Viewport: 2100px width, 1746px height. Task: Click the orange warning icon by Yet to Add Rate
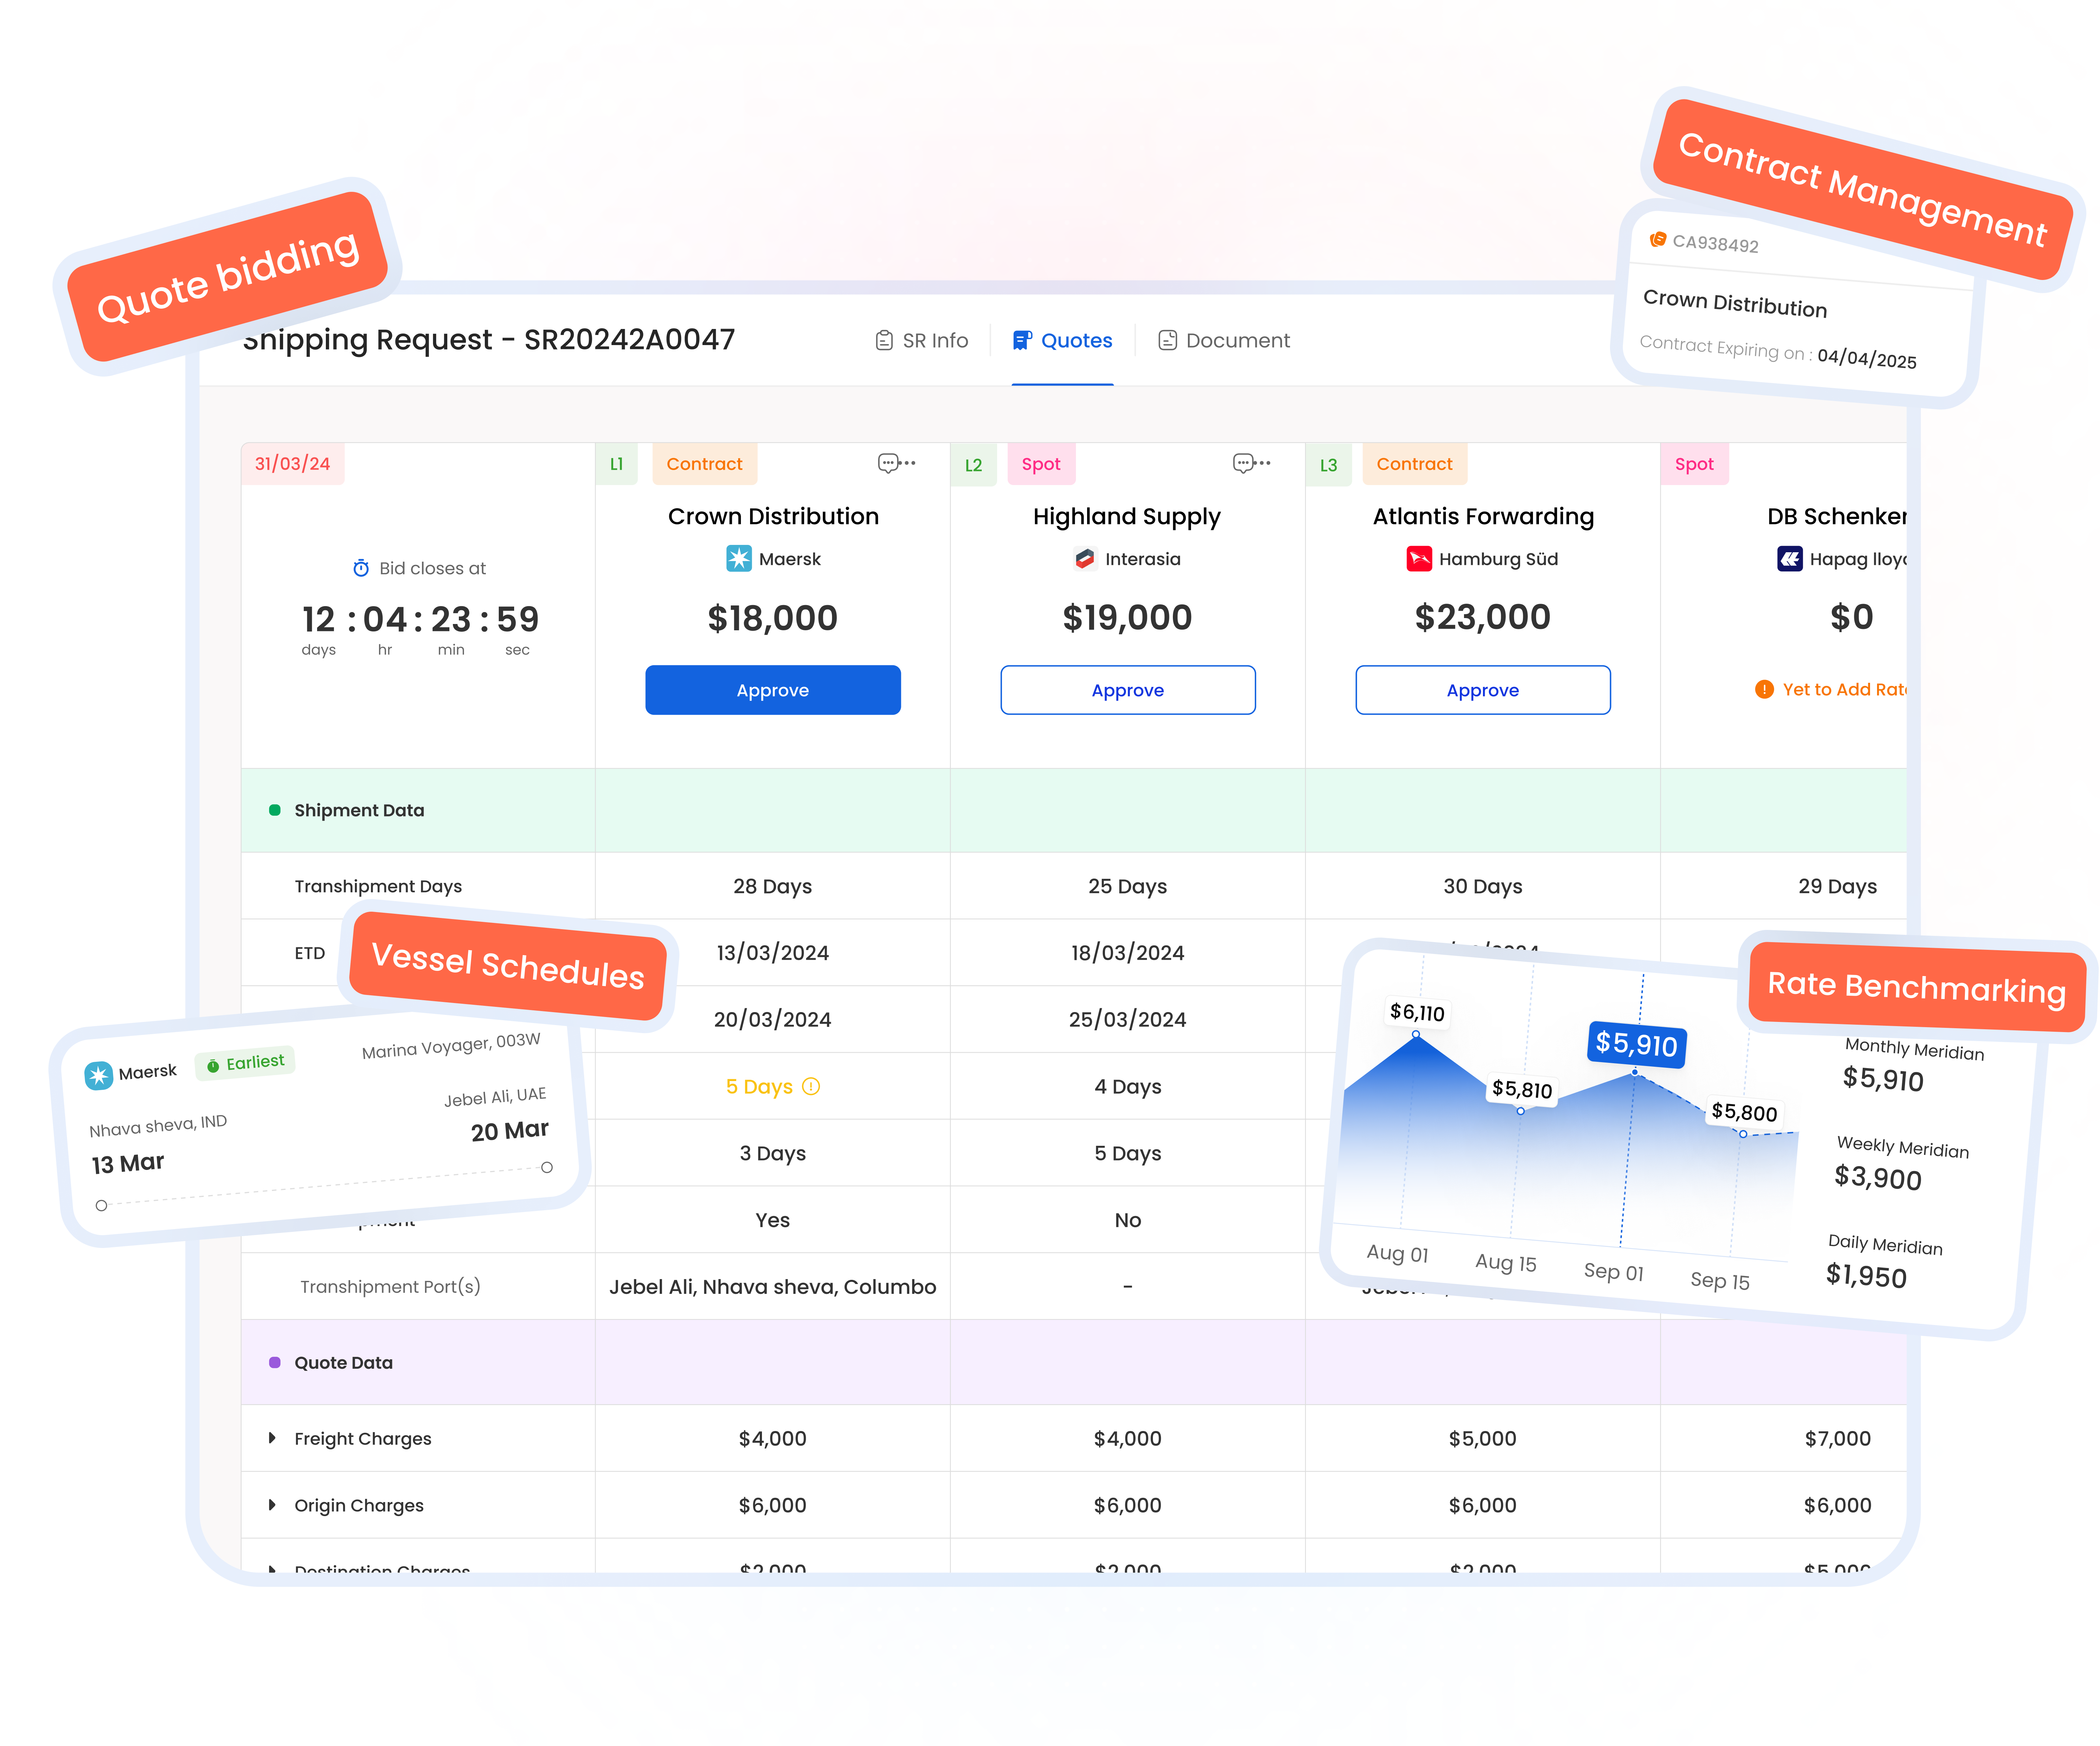[x=1764, y=689]
